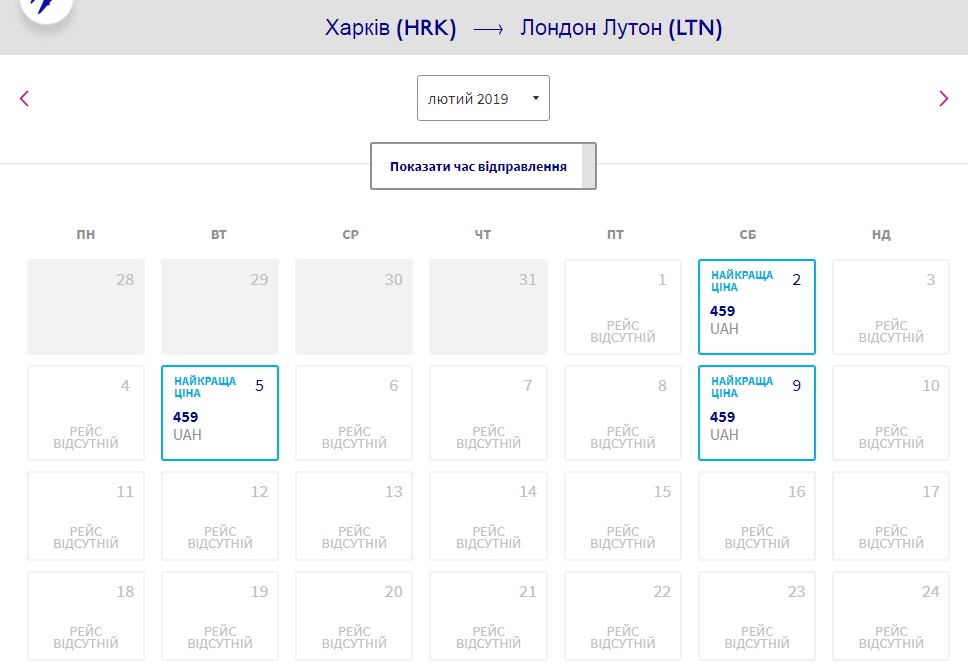Select February 5 flight for 459 UAH
Image resolution: width=968 pixels, height=665 pixels.
coord(220,413)
